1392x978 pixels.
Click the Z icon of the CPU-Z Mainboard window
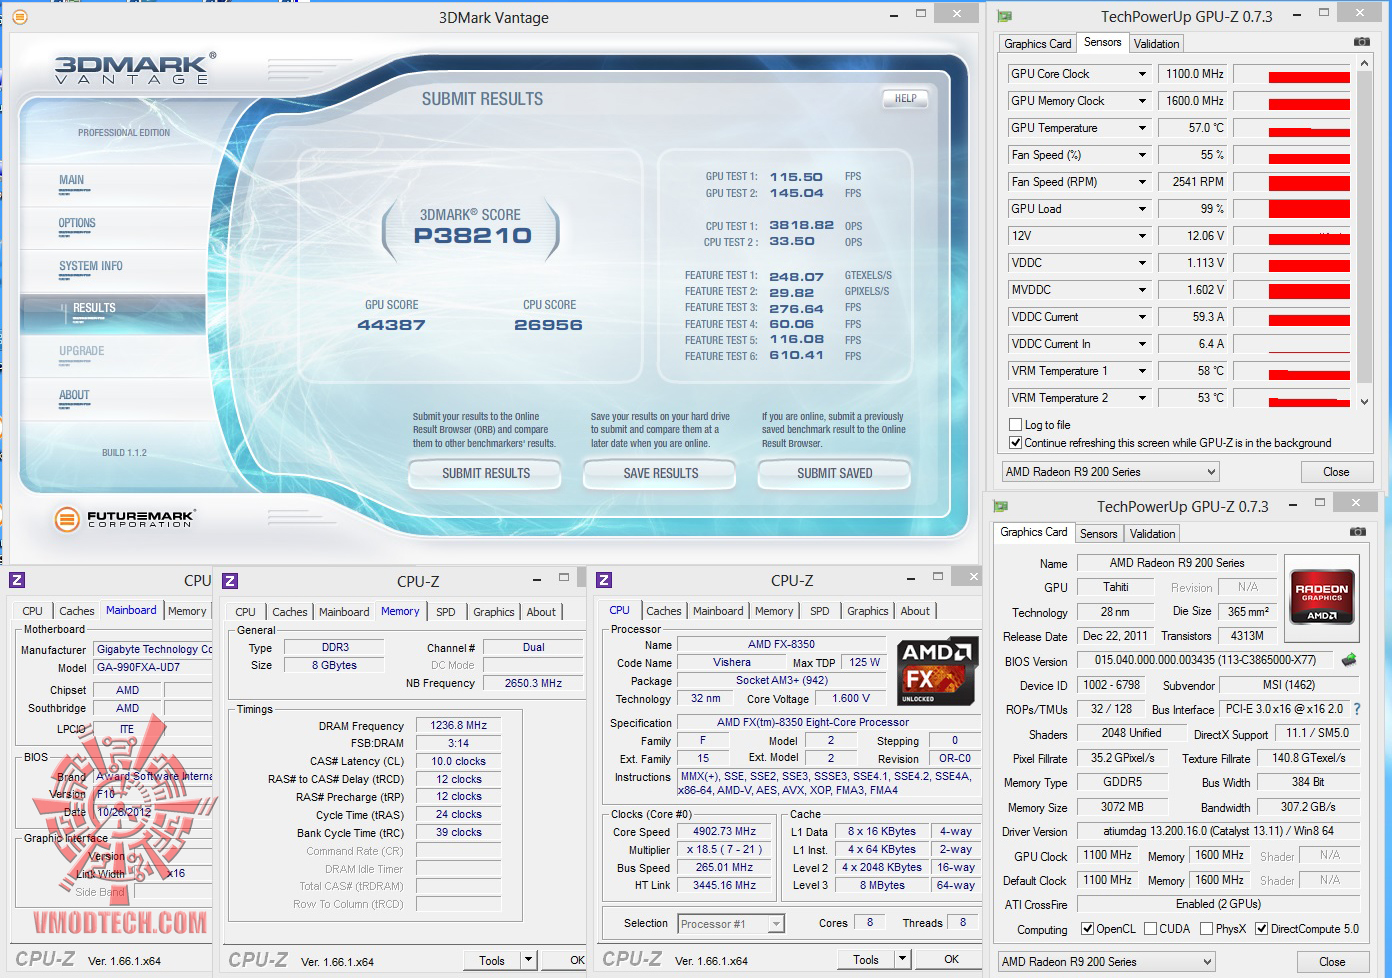tap(17, 581)
